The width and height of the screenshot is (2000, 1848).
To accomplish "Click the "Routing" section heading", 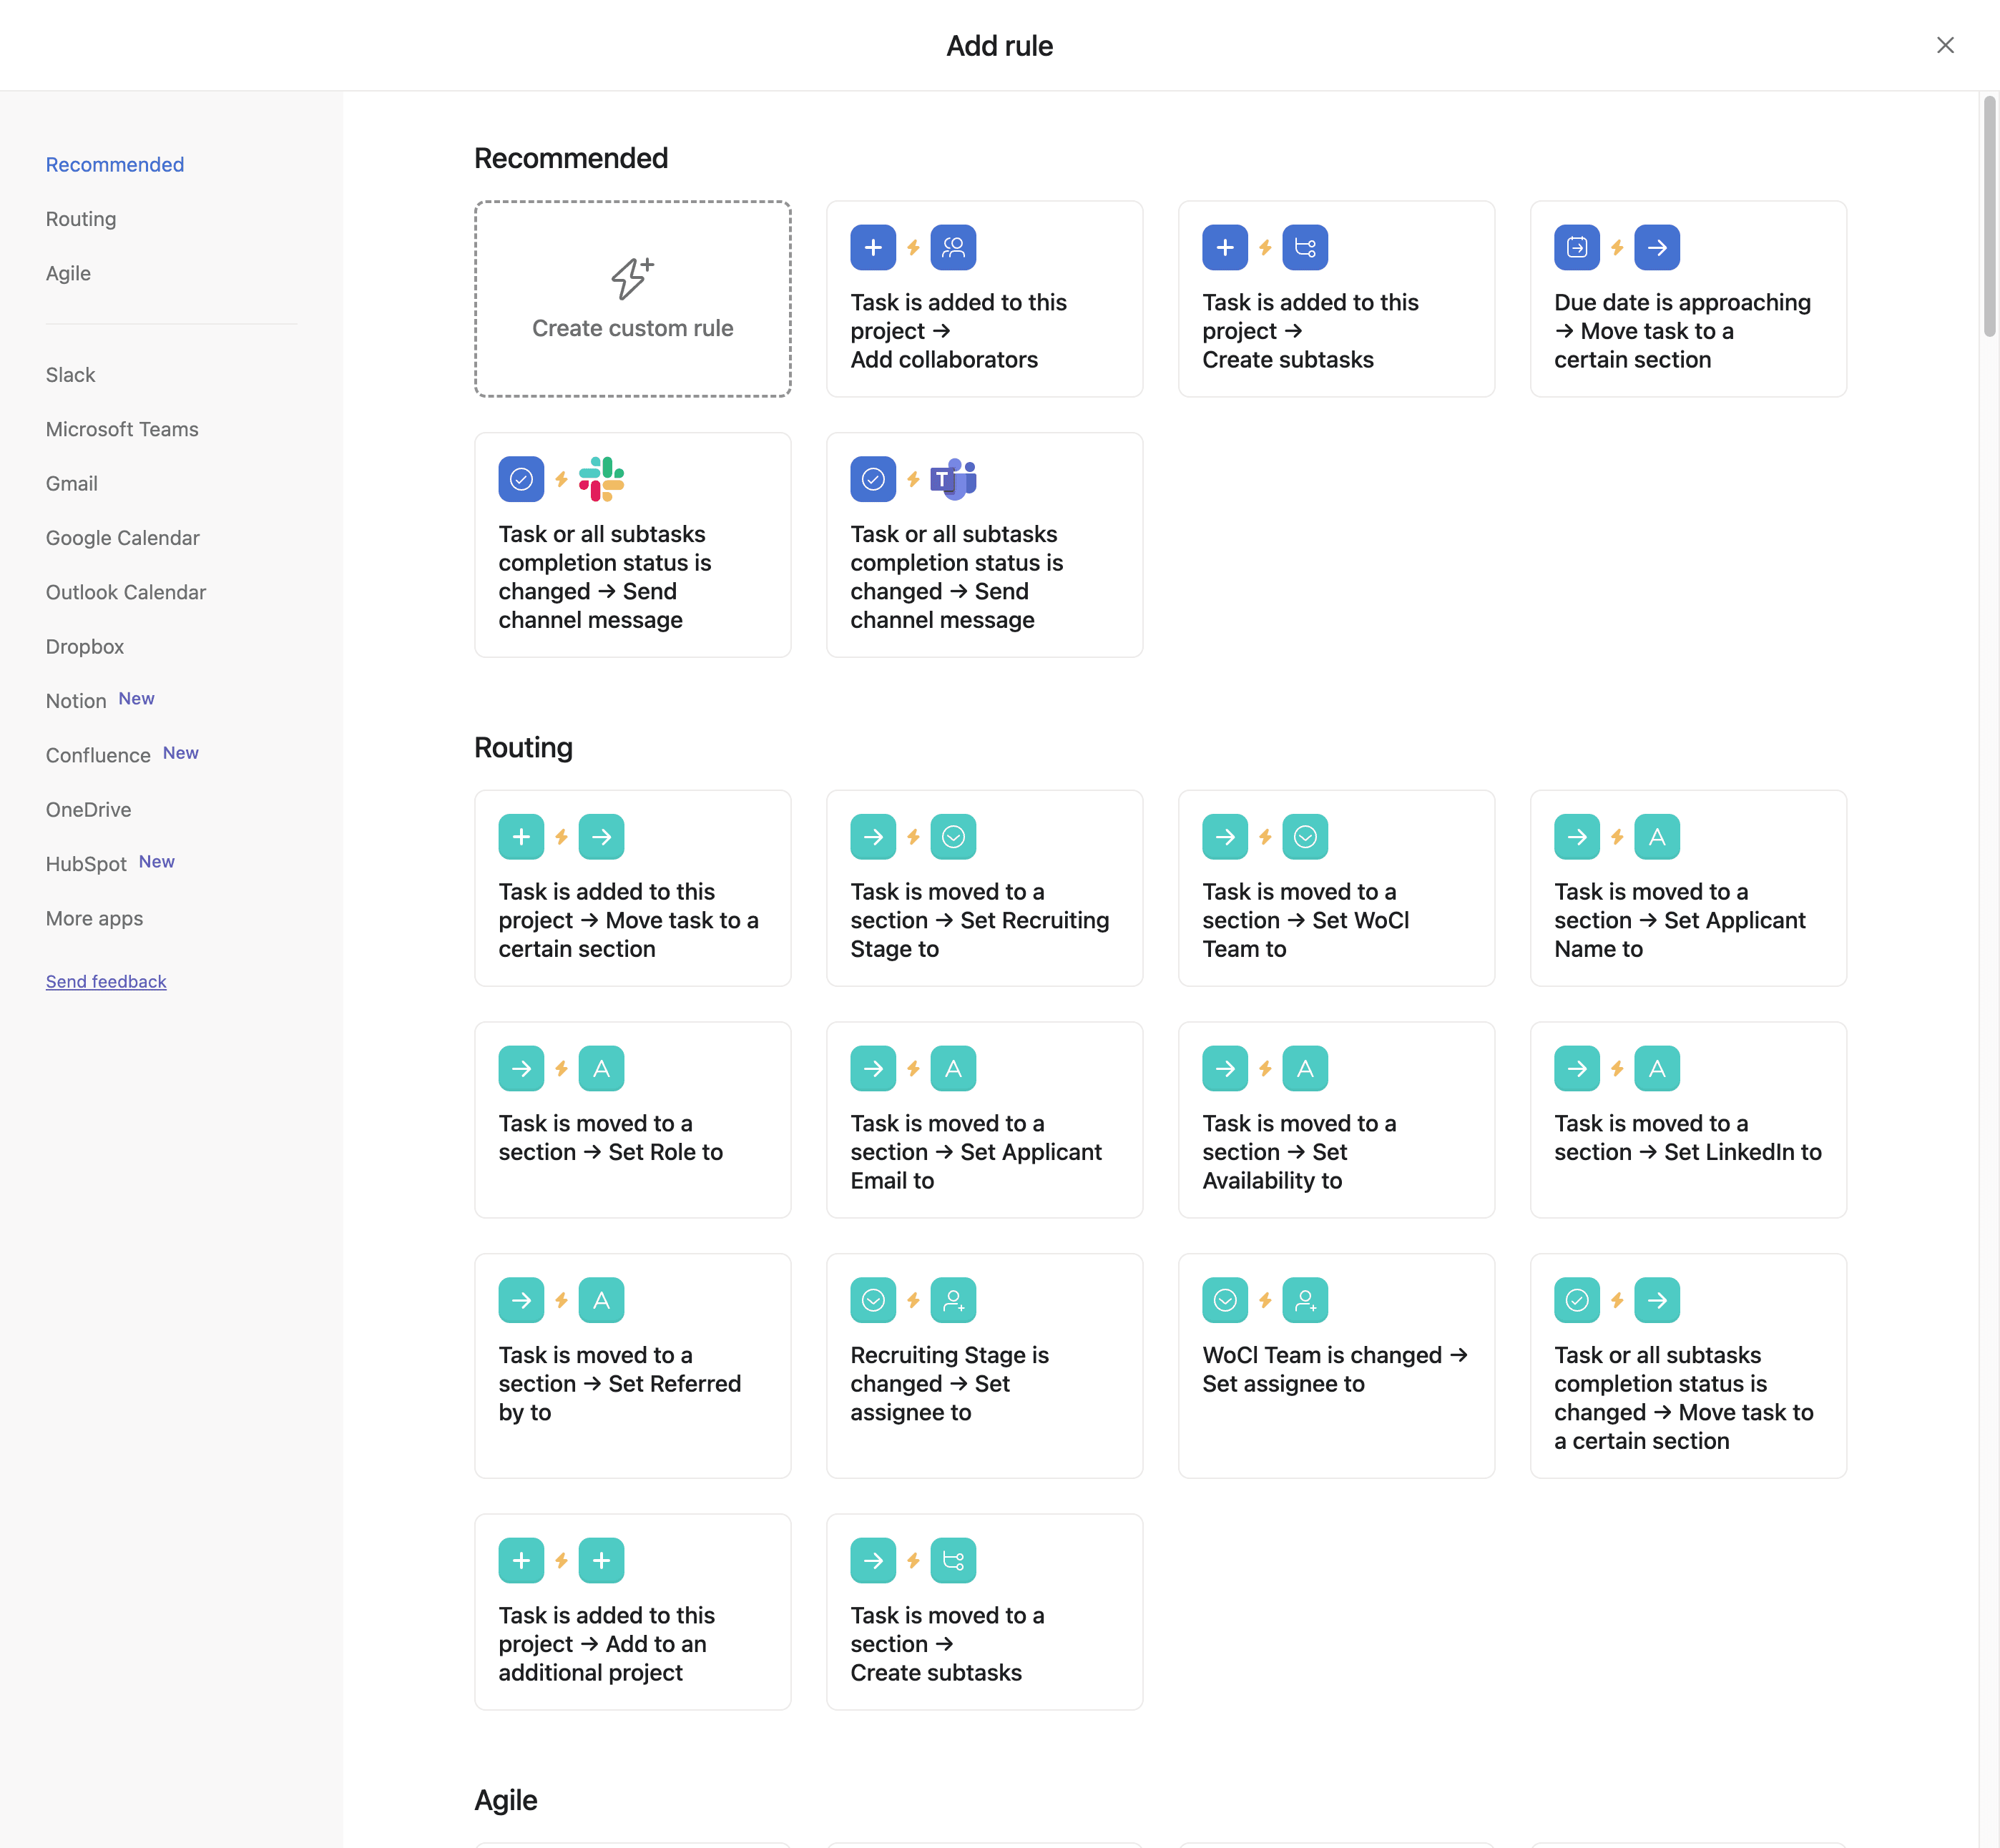I will point(523,748).
